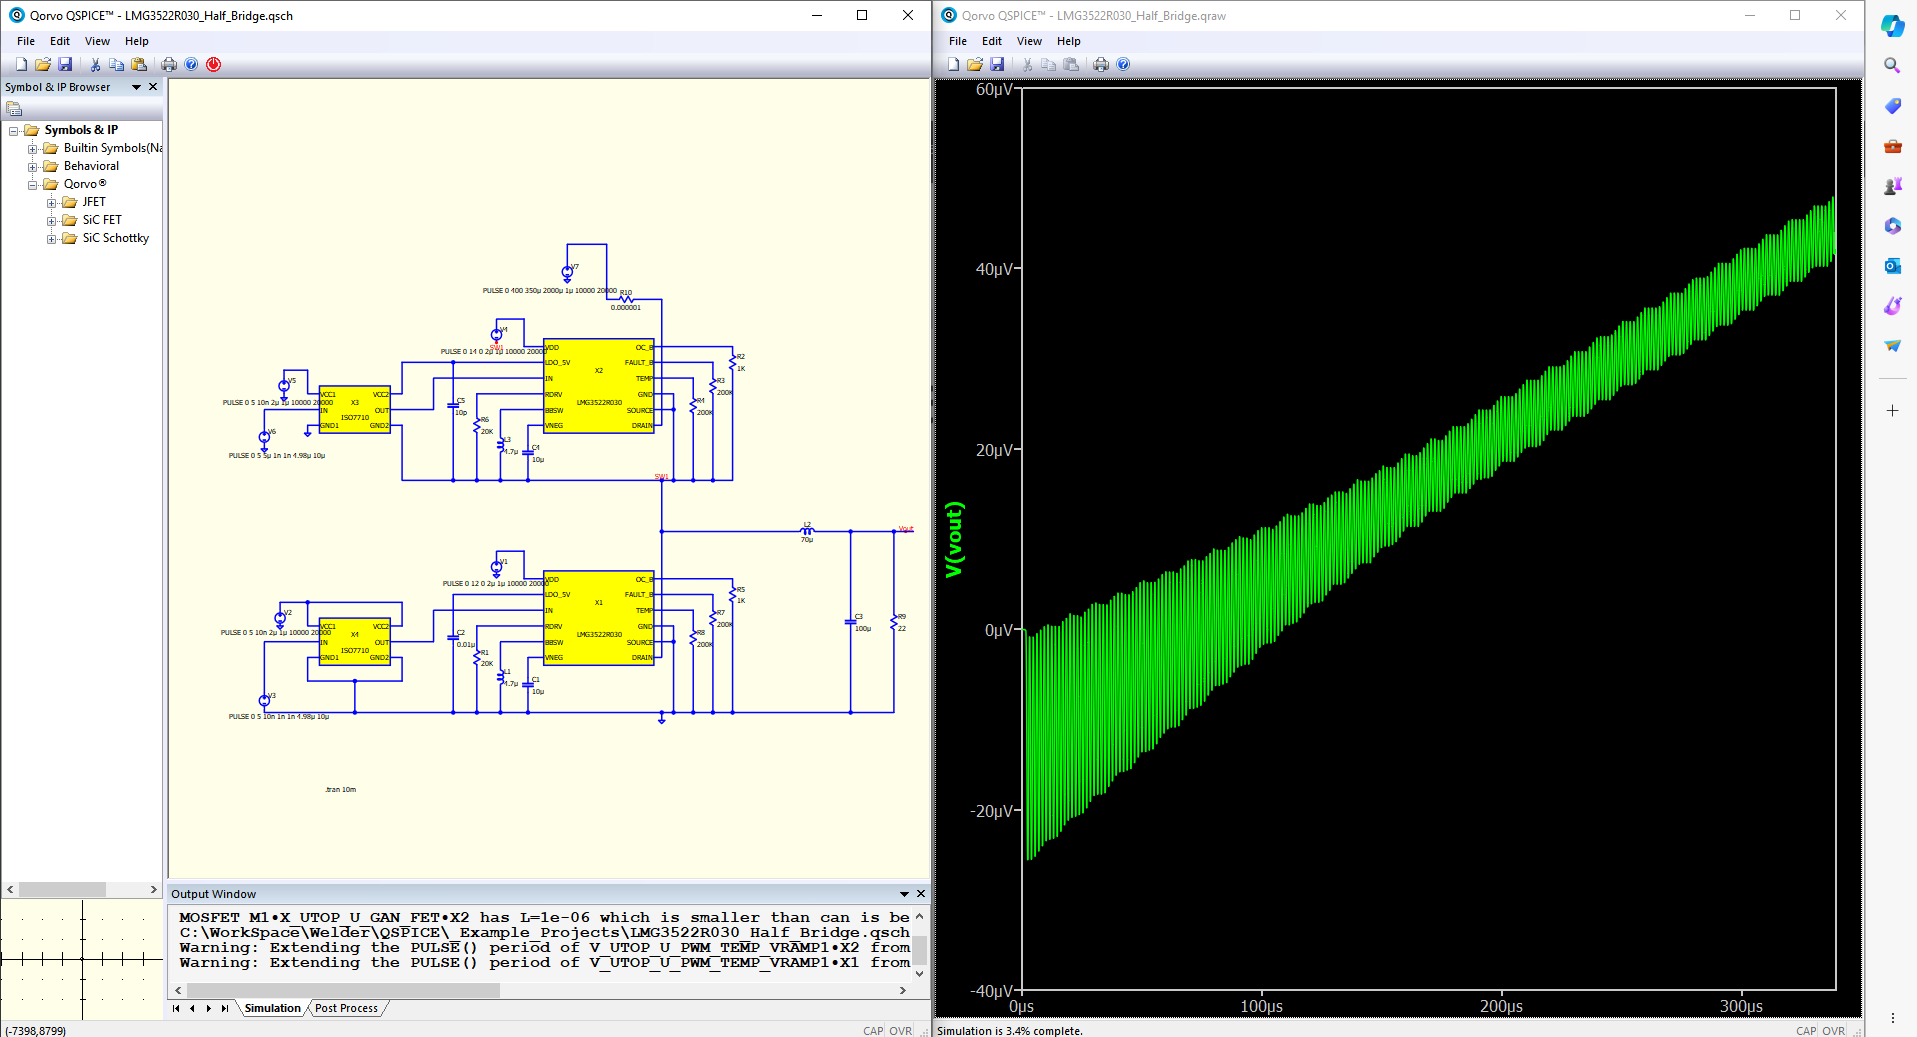Viewport: 1917px width, 1037px height.
Task: Switch to the Post Process tab
Action: pos(346,1008)
